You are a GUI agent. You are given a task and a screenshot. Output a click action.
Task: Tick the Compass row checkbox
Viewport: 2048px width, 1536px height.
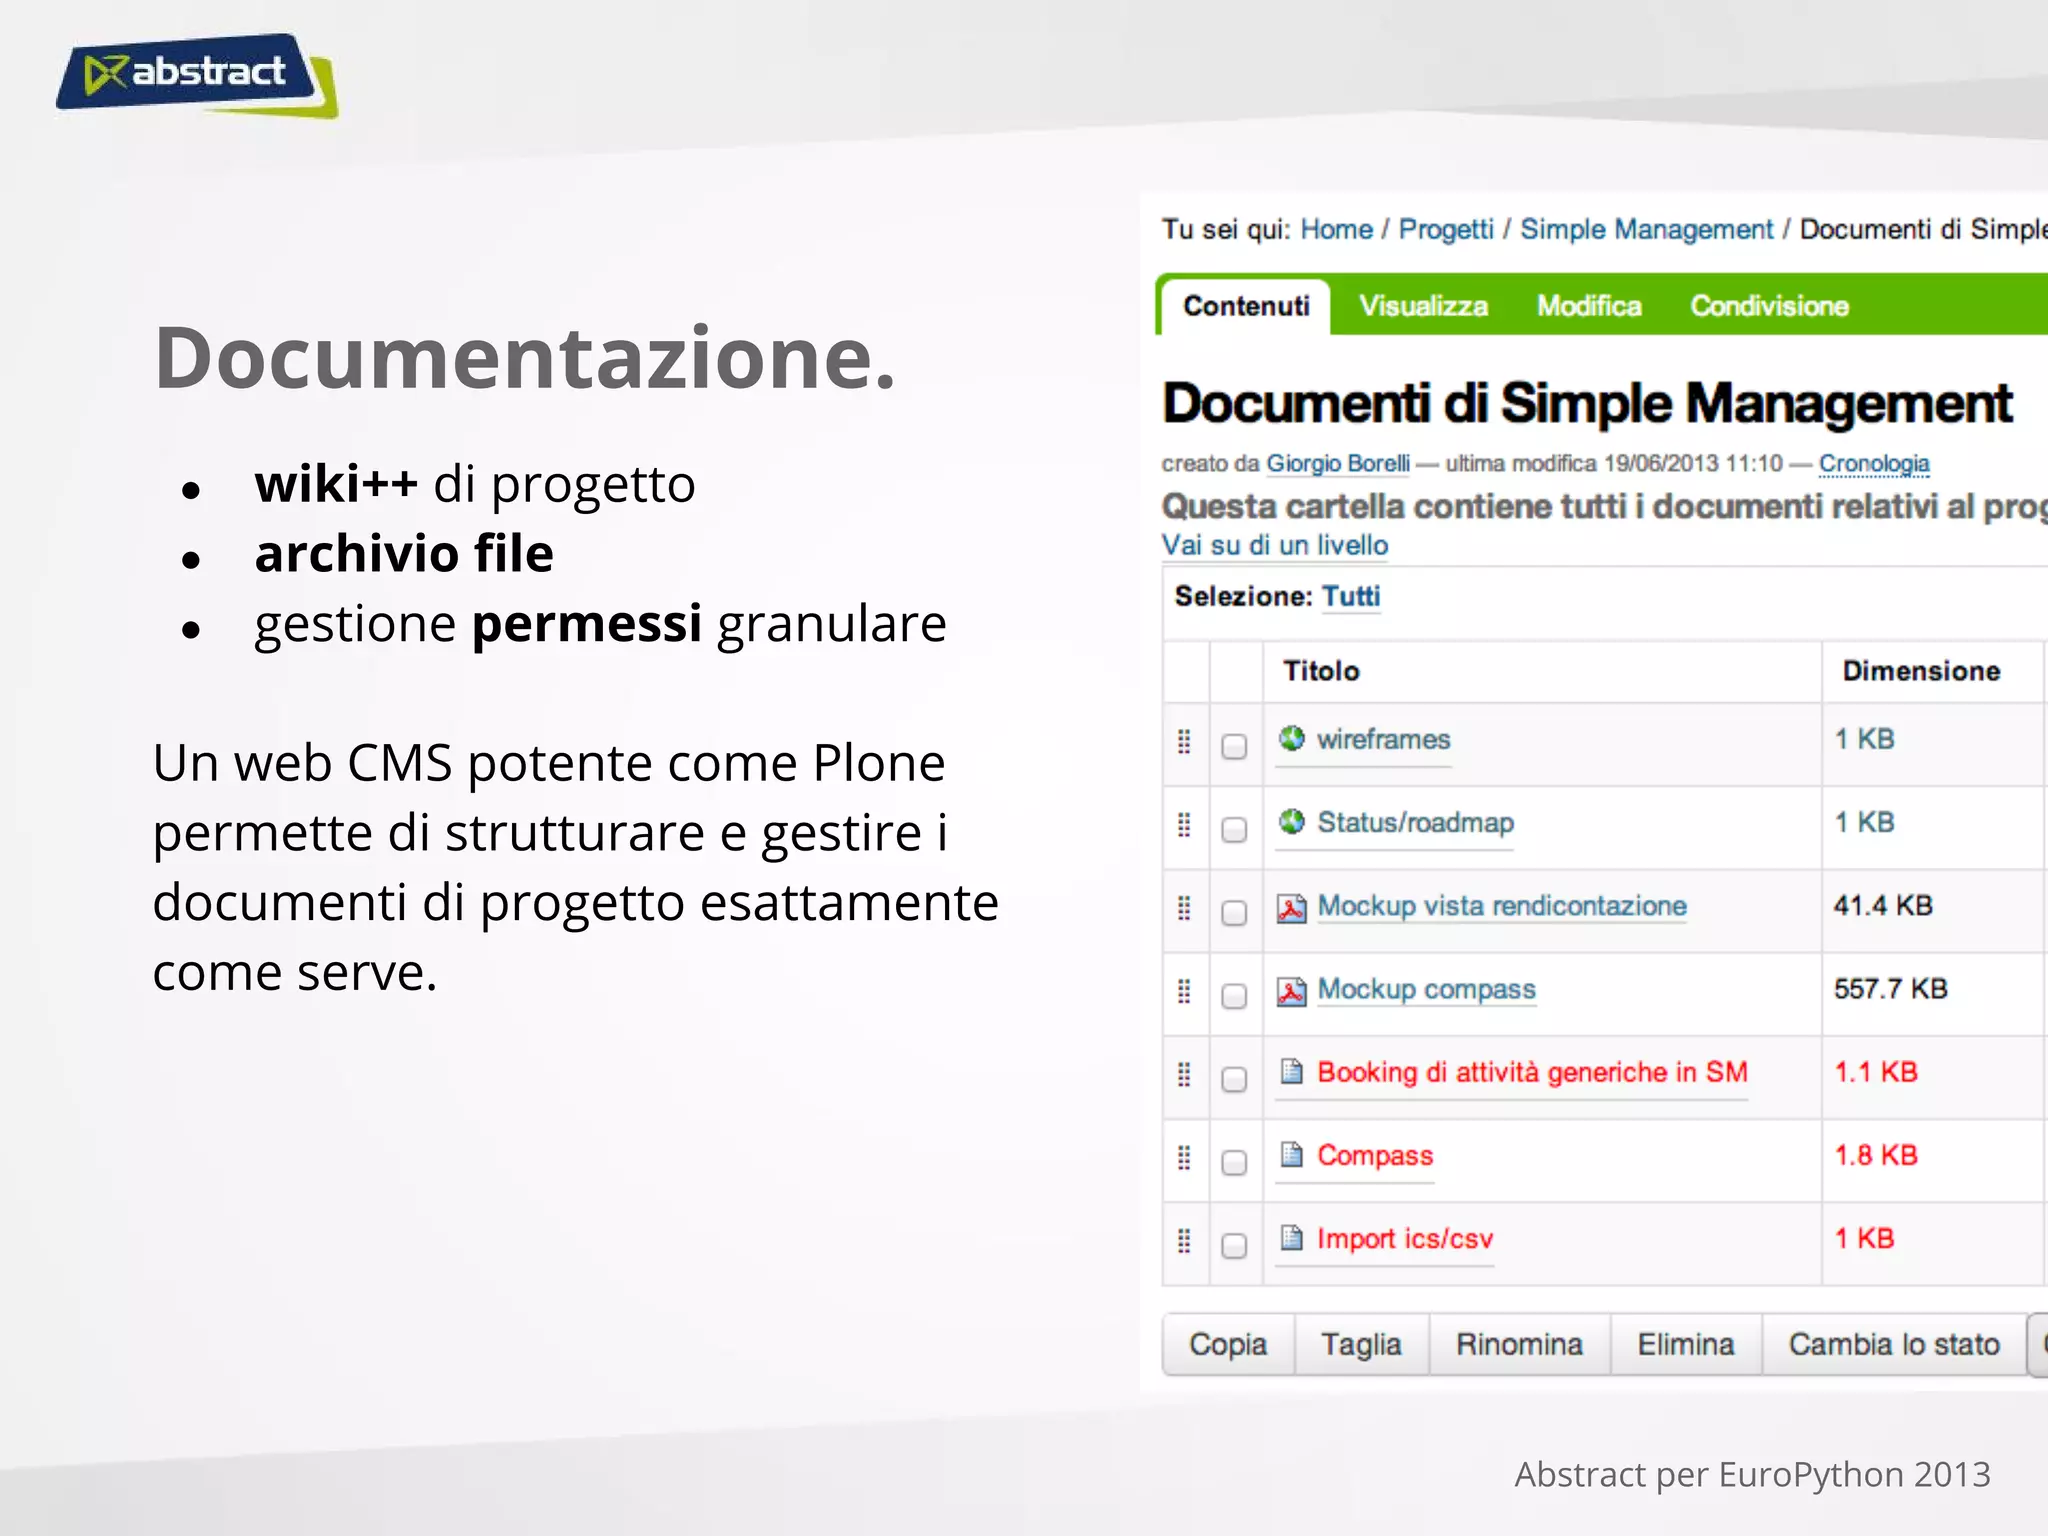coord(1235,1162)
